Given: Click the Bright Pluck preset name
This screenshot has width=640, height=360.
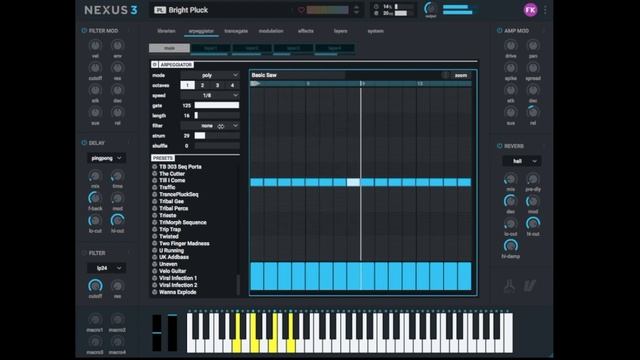Looking at the screenshot, I should [x=188, y=10].
